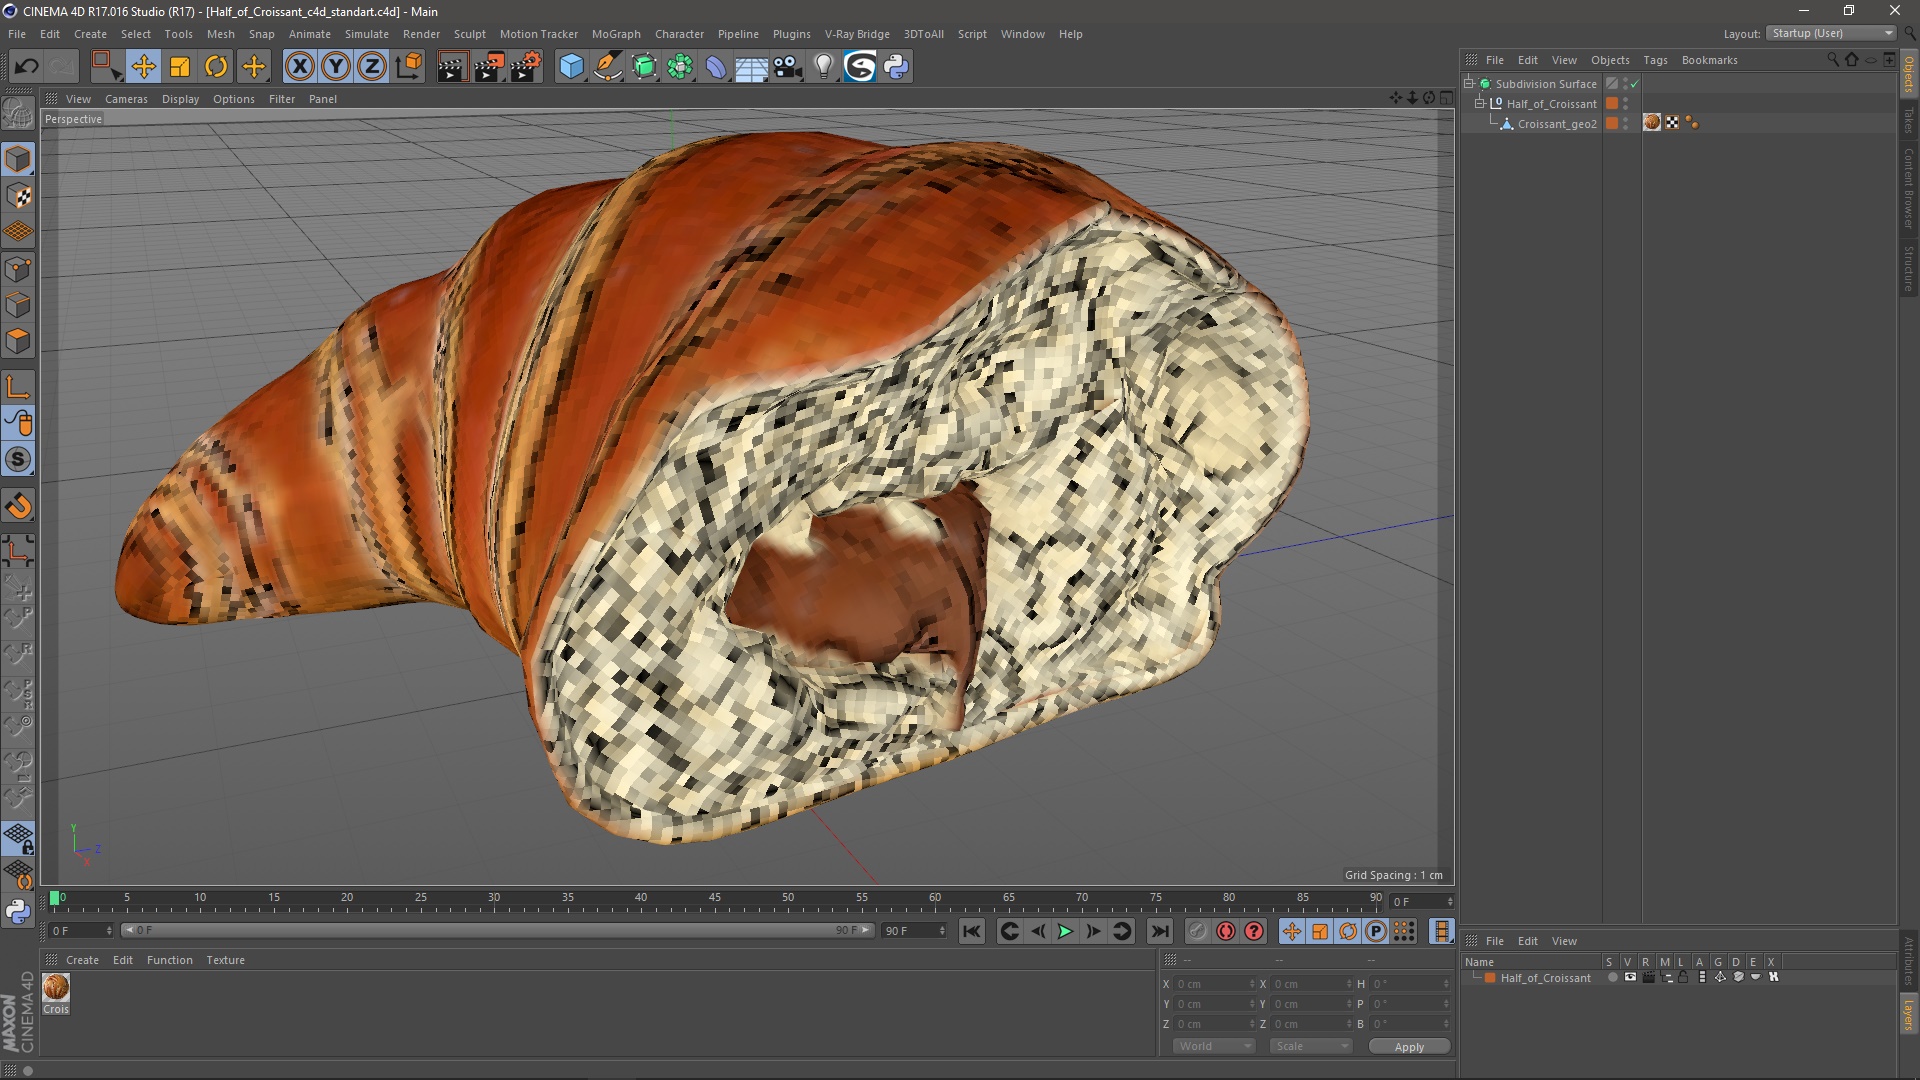1920x1080 pixels.
Task: Open the deformer objects icon
Action: pos(716,67)
